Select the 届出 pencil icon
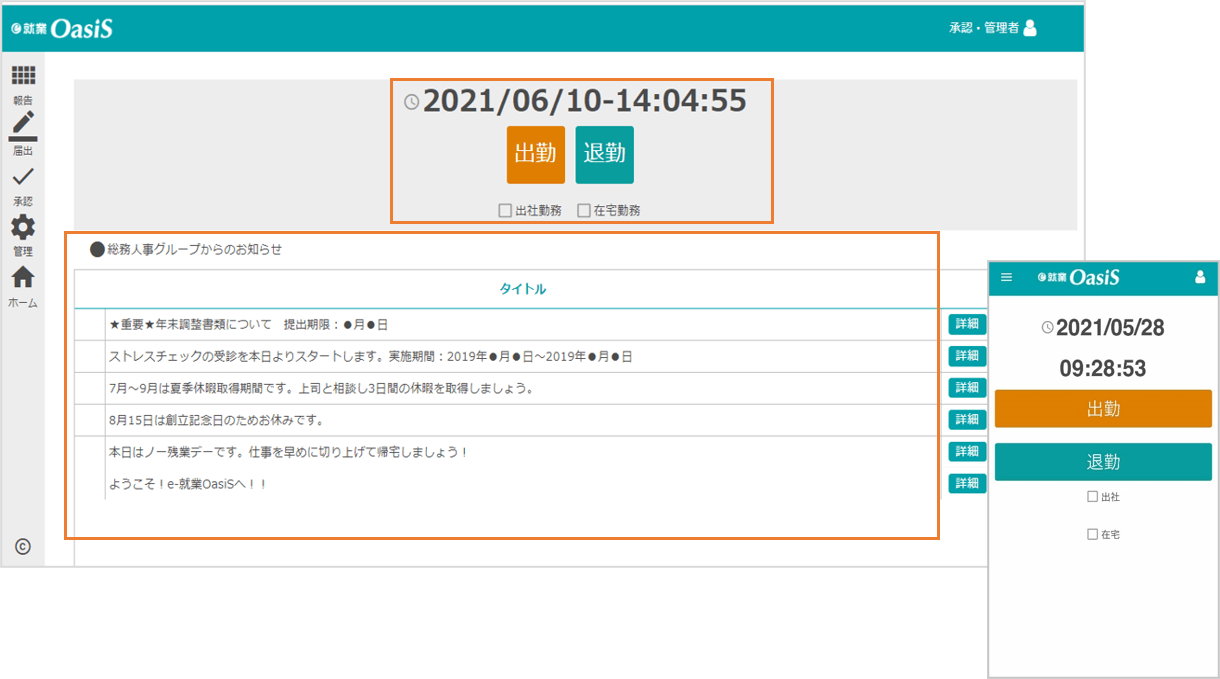Viewport: 1220px width, 679px height. [23, 125]
